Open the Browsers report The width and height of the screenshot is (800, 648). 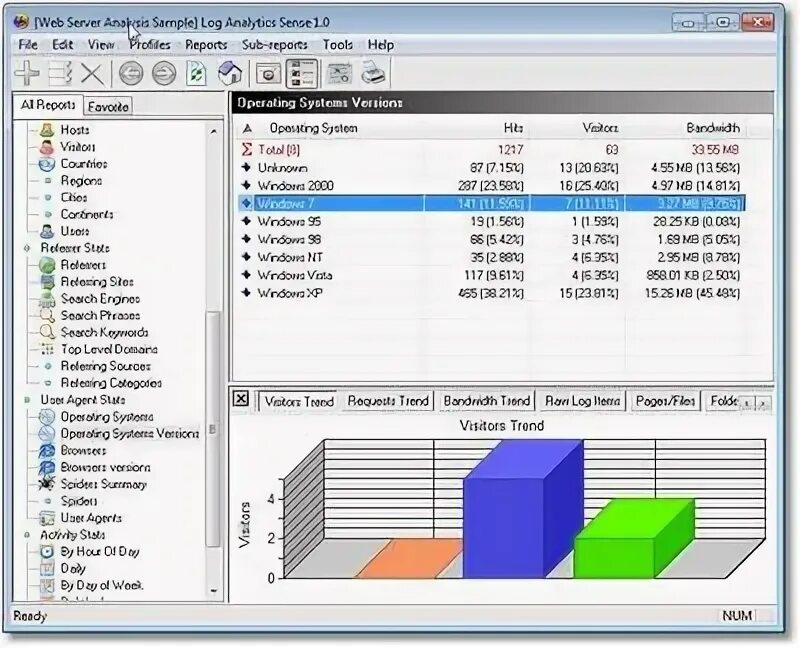coord(83,451)
